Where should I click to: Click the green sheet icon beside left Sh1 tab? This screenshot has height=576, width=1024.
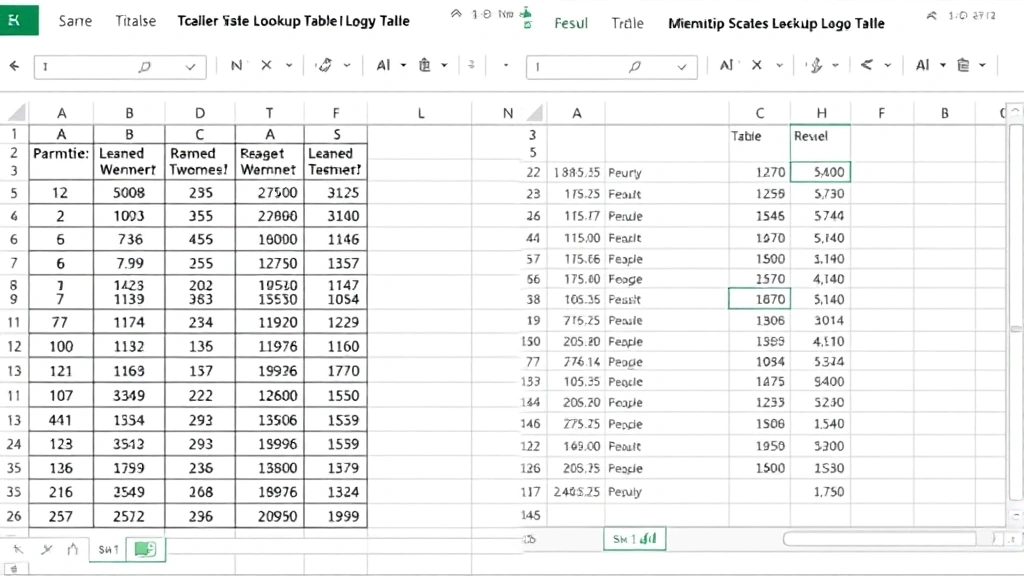click(145, 549)
